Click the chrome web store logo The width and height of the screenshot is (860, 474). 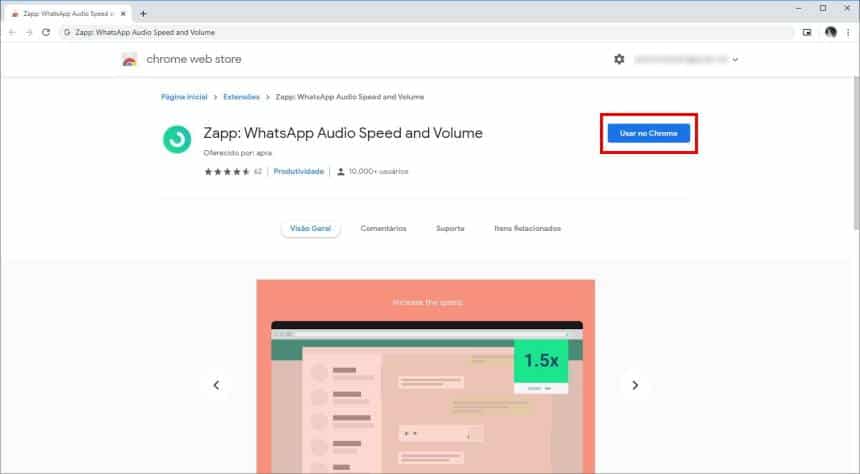(x=129, y=59)
